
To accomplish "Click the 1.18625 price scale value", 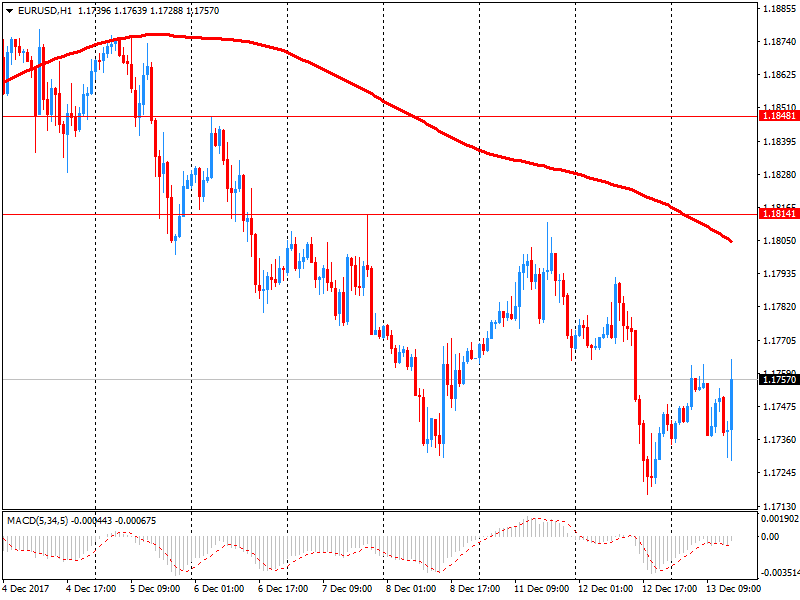I will (x=779, y=75).
